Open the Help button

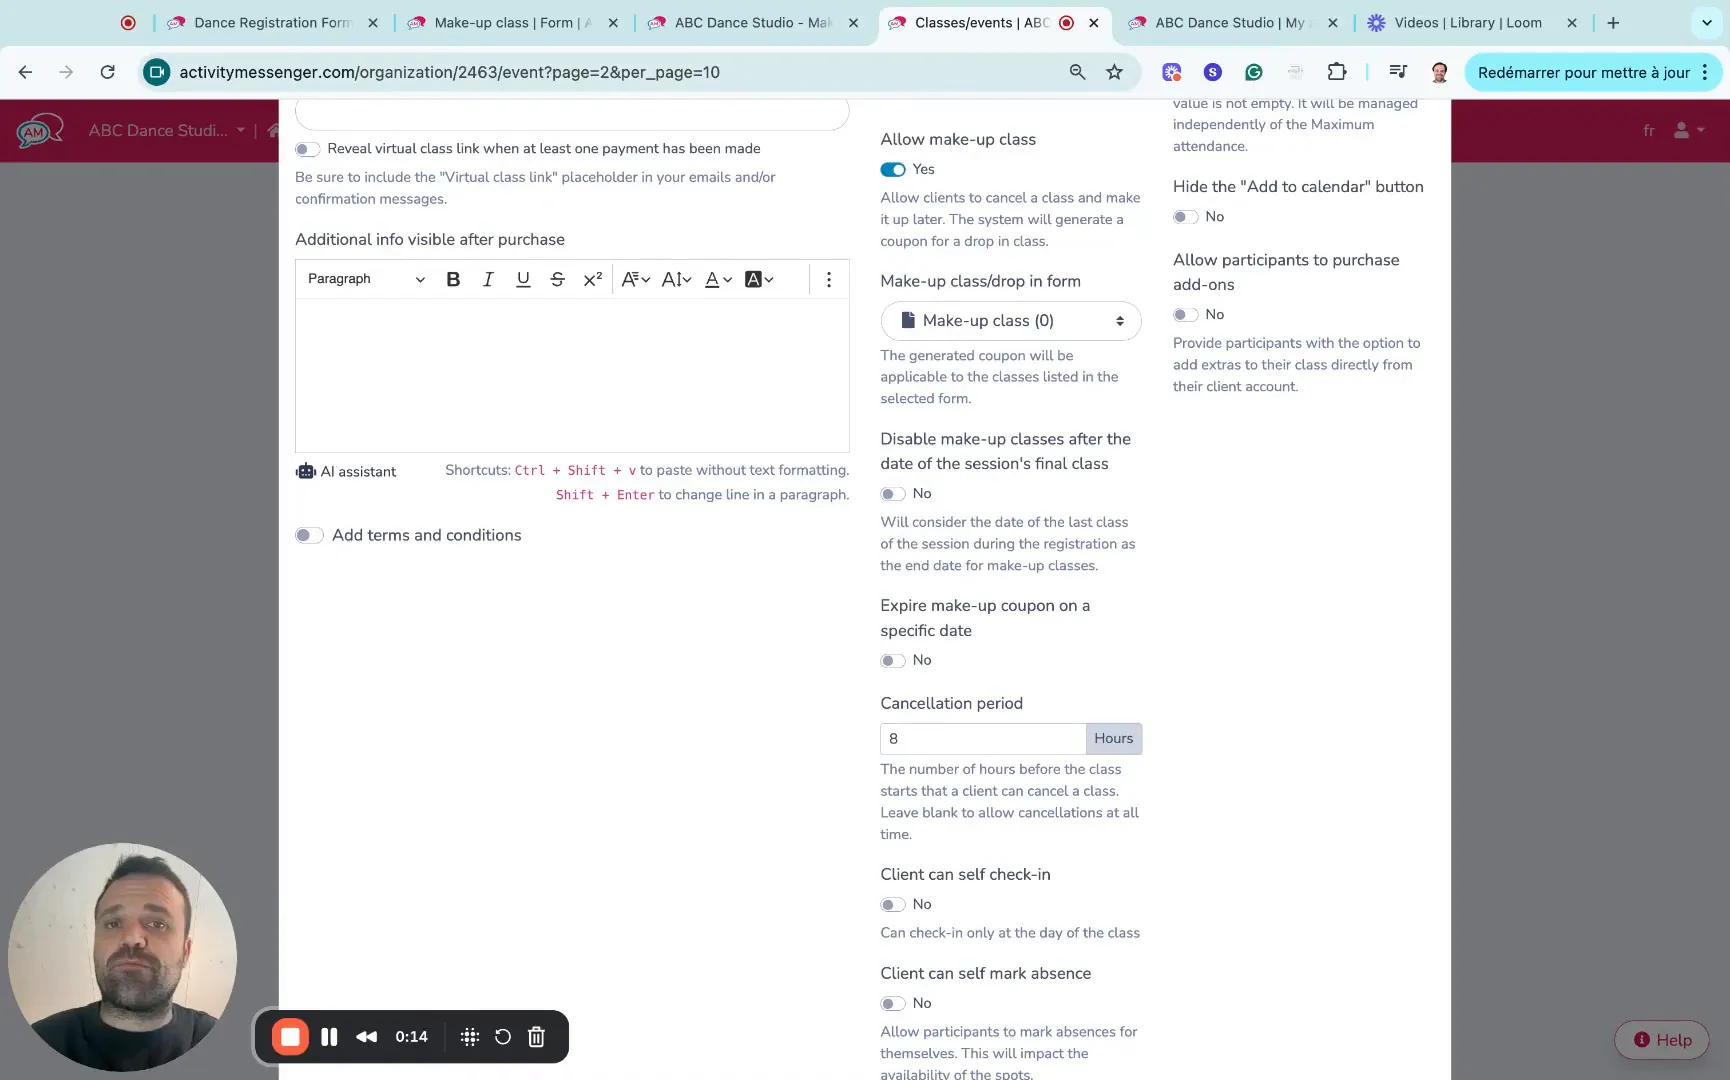coord(1661,1039)
